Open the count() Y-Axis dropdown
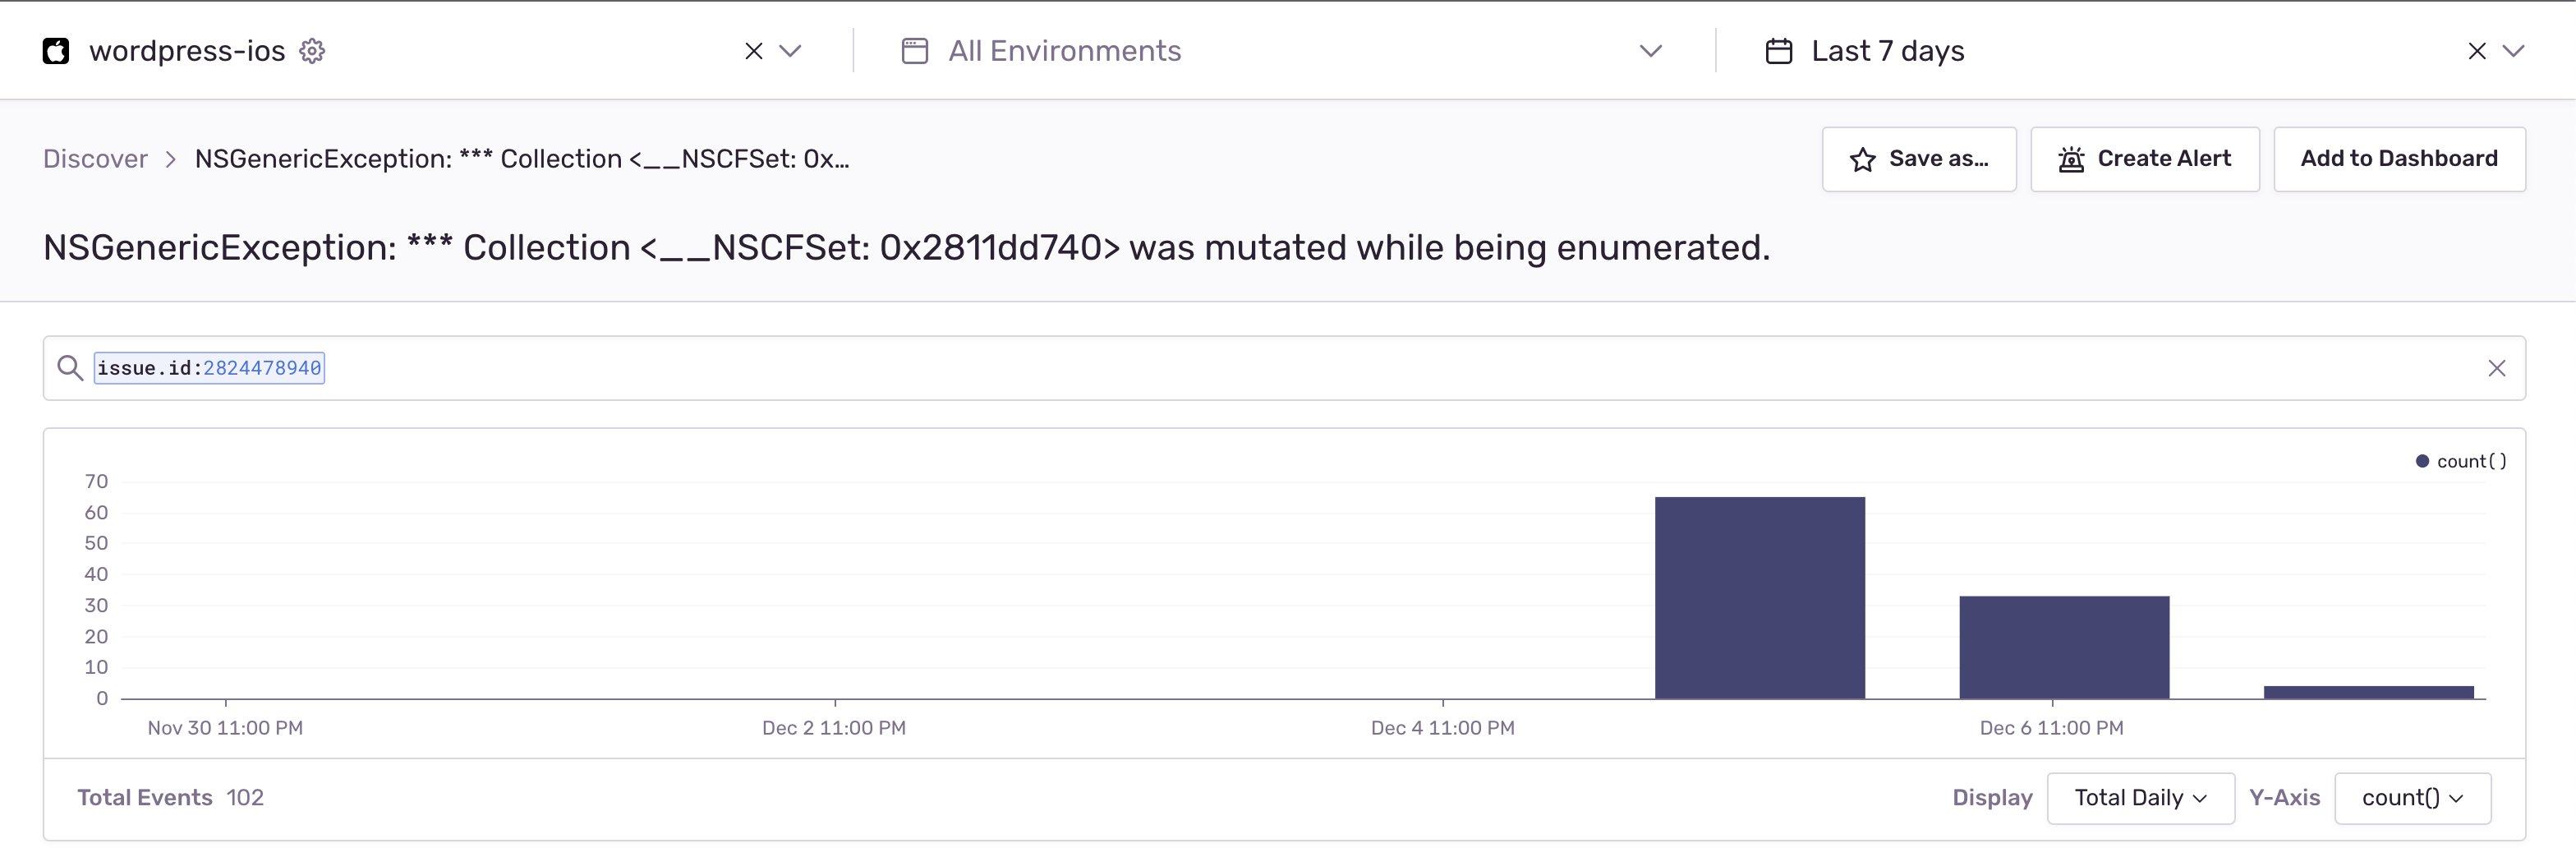2576x848 pixels. pos(2412,798)
